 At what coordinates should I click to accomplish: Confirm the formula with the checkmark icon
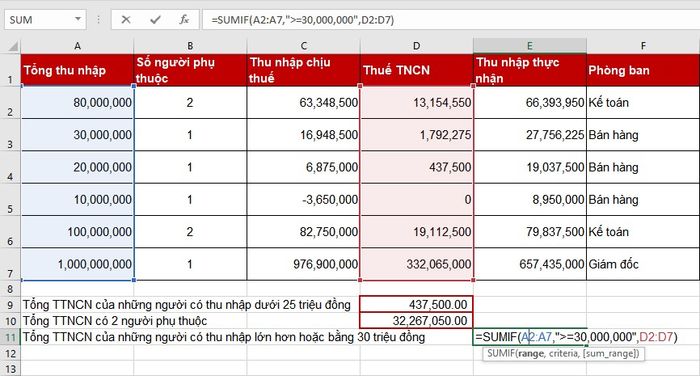click(155, 20)
